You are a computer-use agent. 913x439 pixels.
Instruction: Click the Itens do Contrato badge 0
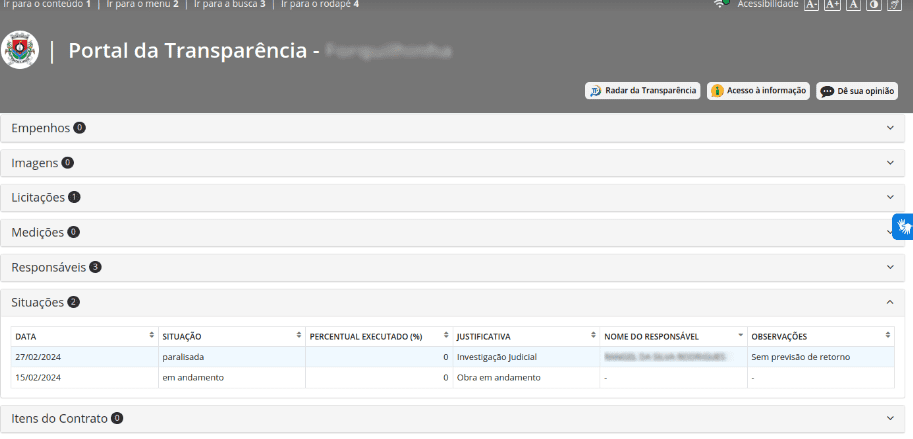(x=117, y=418)
